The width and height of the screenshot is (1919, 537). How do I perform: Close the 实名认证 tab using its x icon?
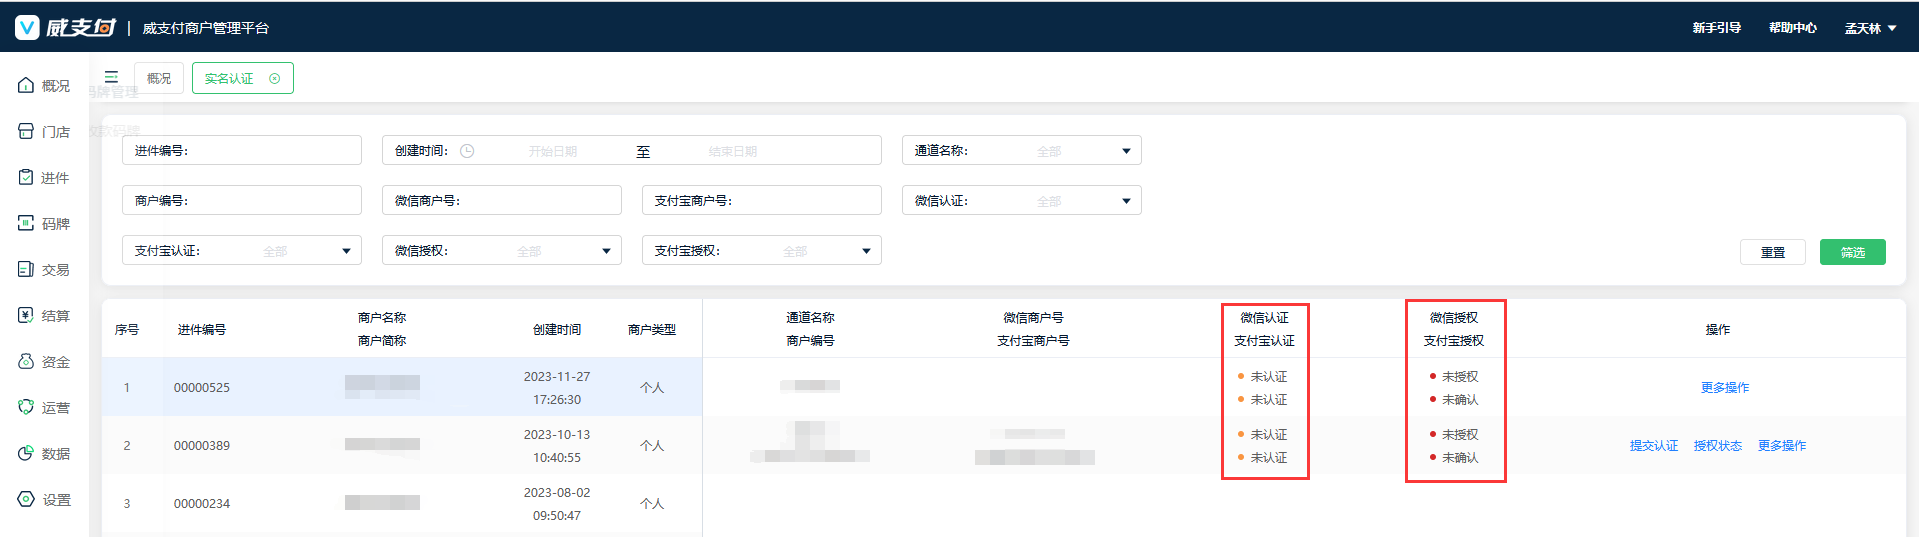[275, 78]
